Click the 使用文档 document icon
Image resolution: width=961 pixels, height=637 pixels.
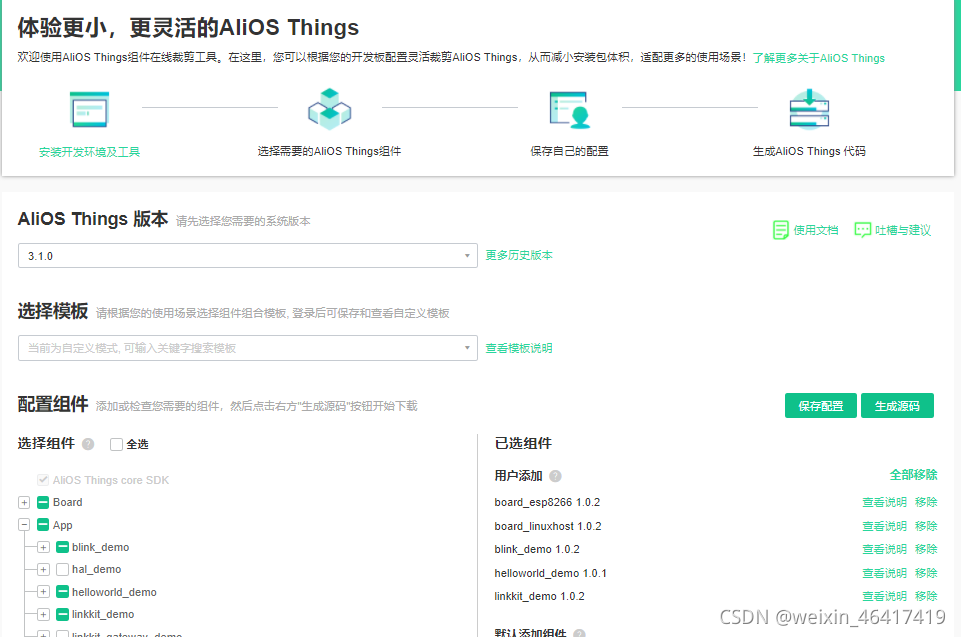(781, 230)
